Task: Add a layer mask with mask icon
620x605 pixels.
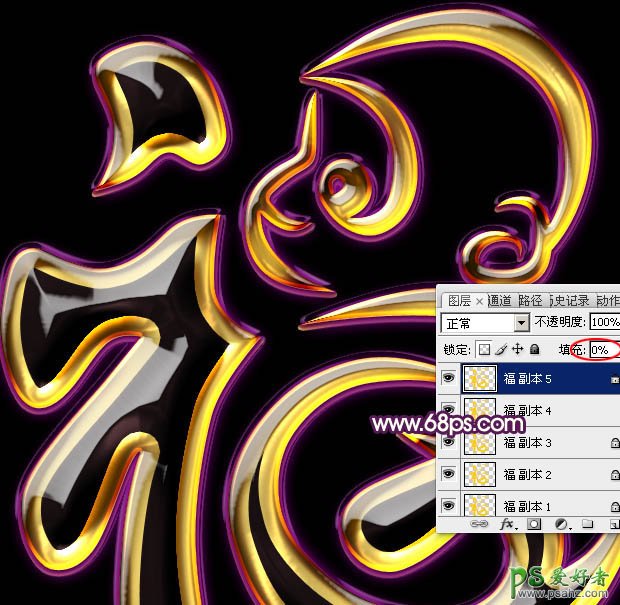Action: (535, 523)
